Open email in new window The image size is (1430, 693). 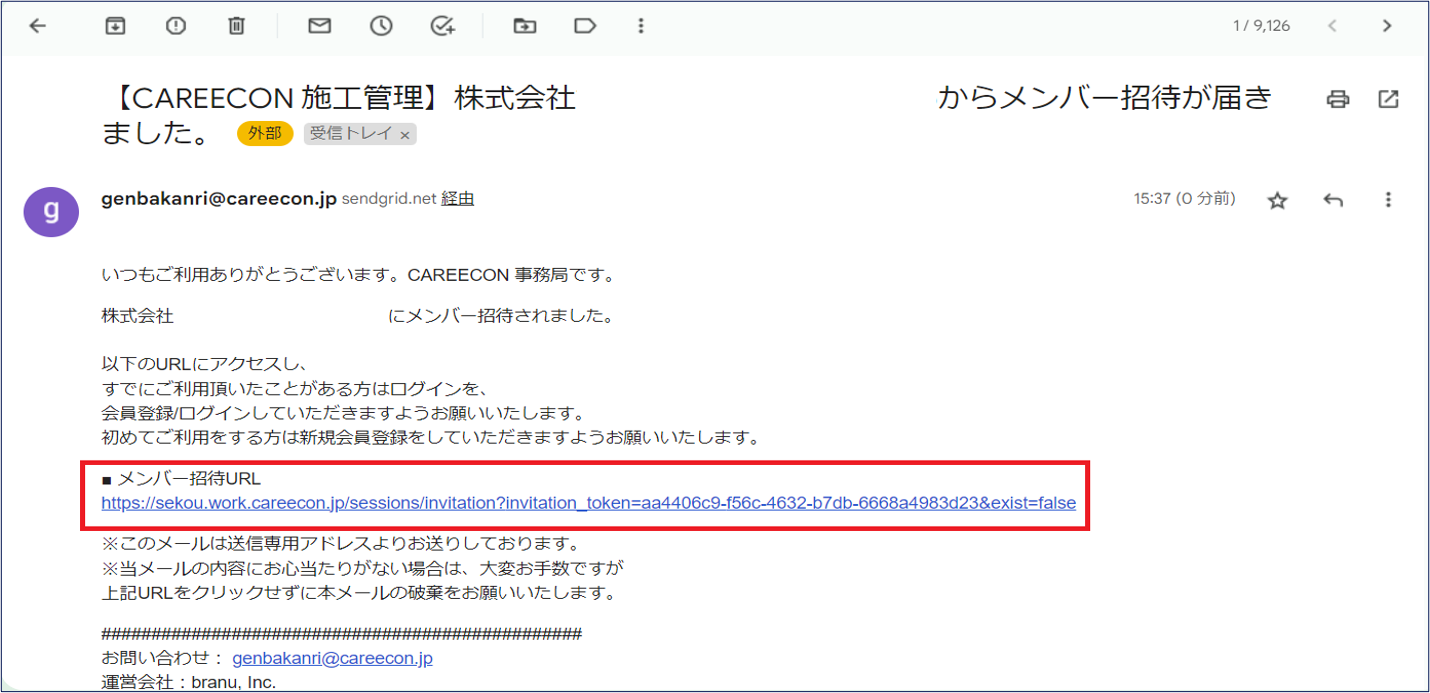(x=1388, y=98)
